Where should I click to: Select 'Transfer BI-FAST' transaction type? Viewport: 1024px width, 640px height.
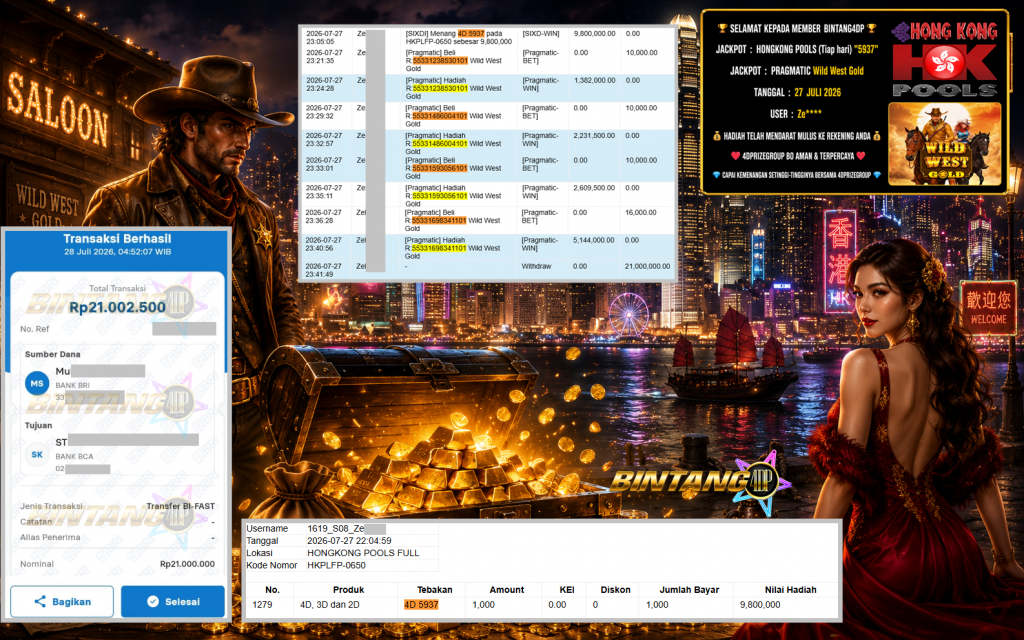tap(180, 506)
